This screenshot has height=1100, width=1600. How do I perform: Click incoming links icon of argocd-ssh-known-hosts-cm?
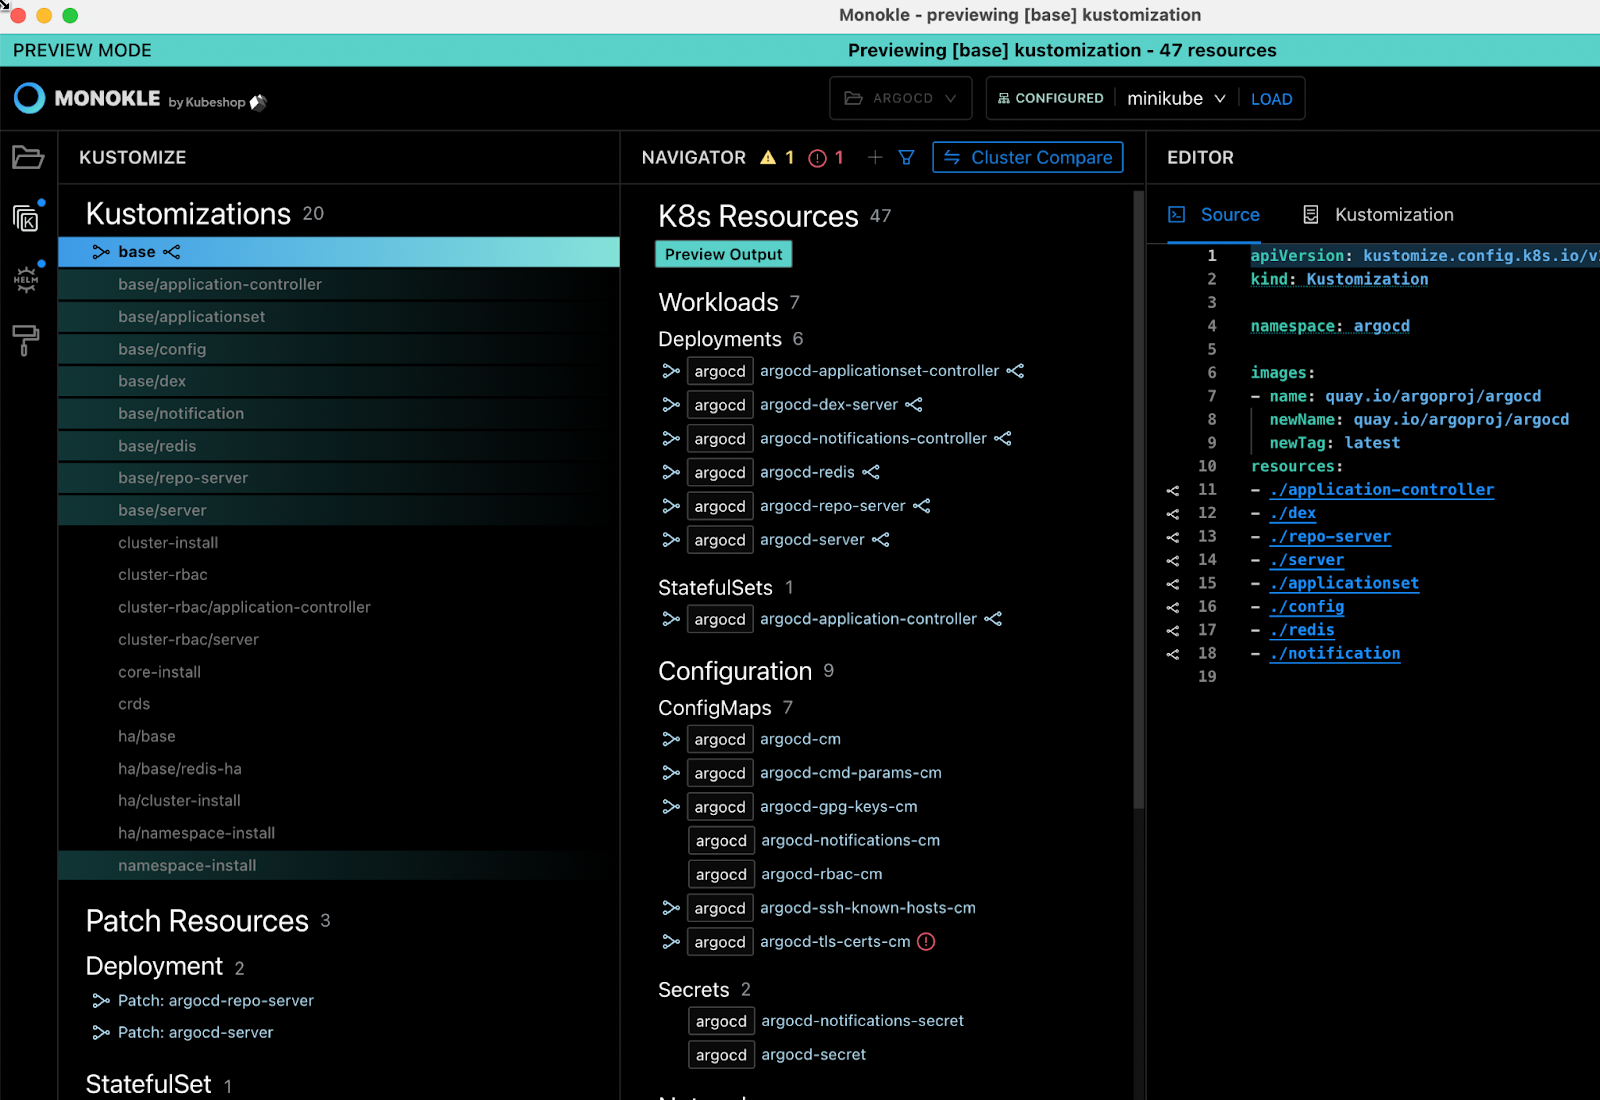(671, 908)
